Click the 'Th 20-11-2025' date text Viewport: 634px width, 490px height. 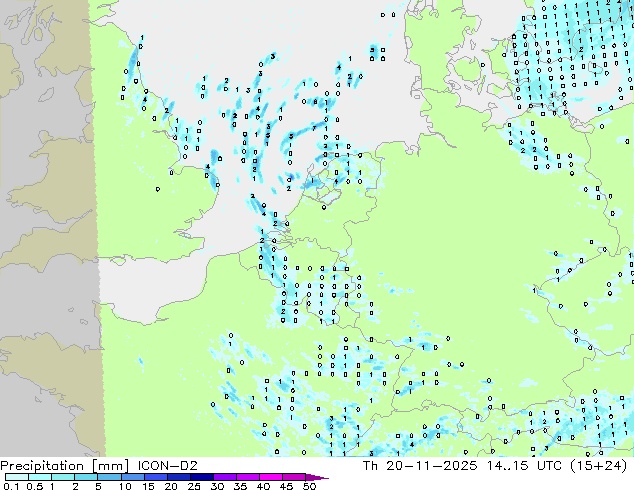click(x=420, y=466)
